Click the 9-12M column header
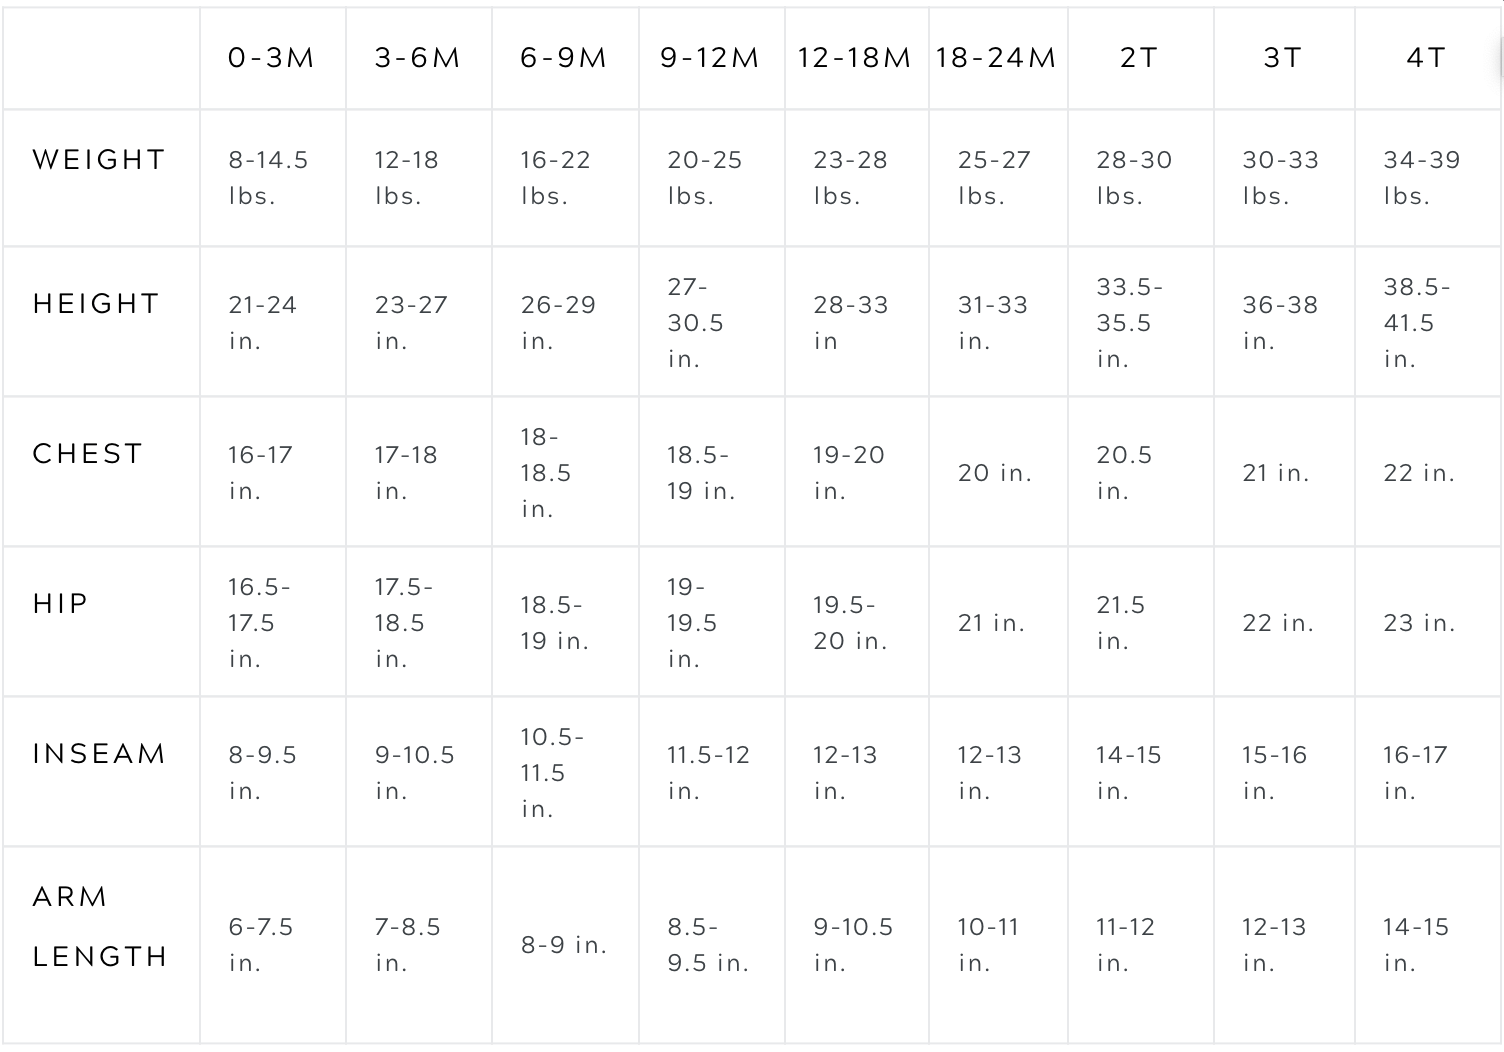The image size is (1504, 1052). 709,58
